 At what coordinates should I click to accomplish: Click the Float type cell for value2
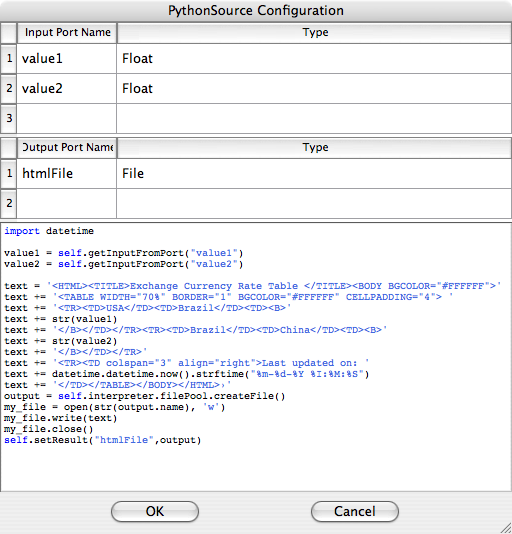314,89
